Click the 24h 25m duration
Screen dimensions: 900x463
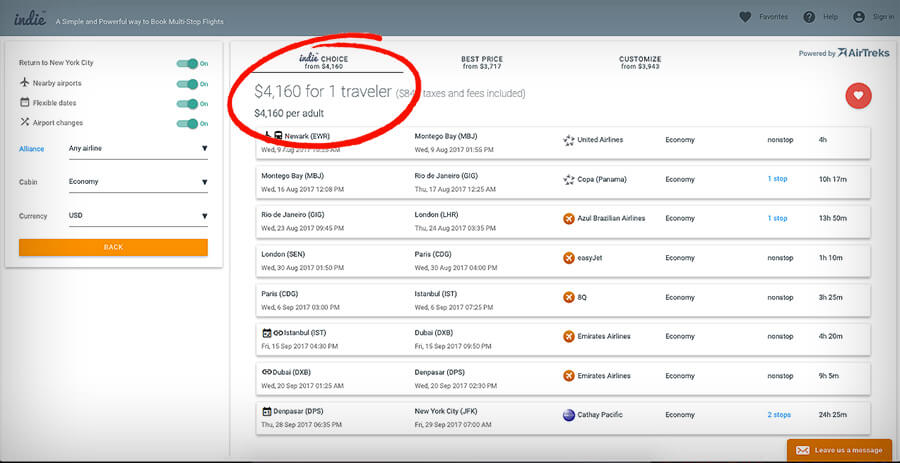(x=833, y=415)
